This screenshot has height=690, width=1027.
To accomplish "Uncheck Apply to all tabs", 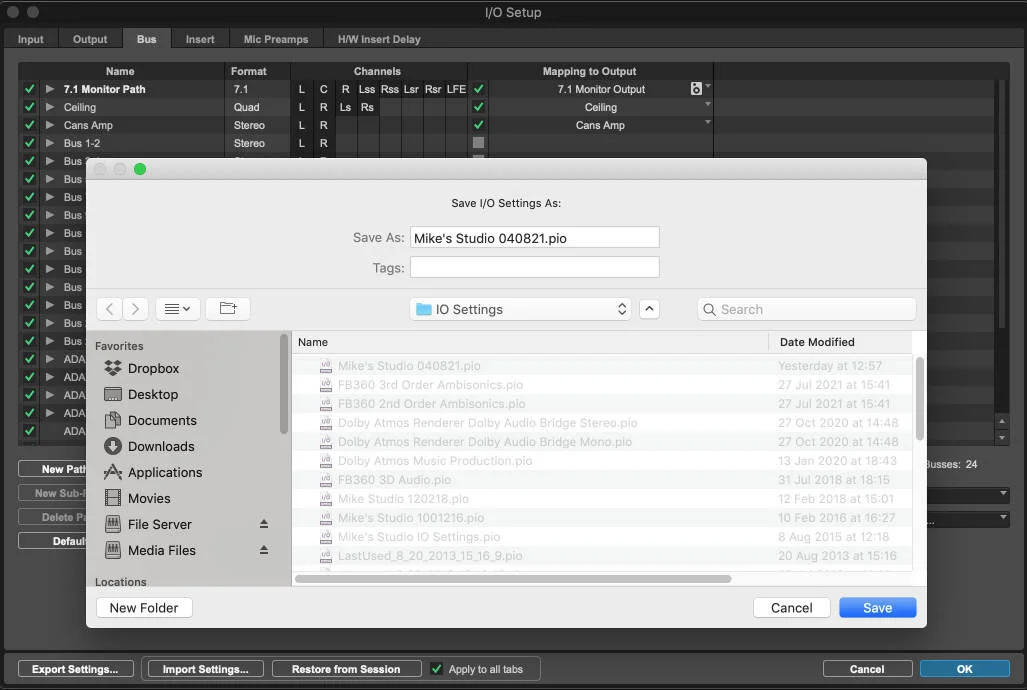I will point(436,669).
